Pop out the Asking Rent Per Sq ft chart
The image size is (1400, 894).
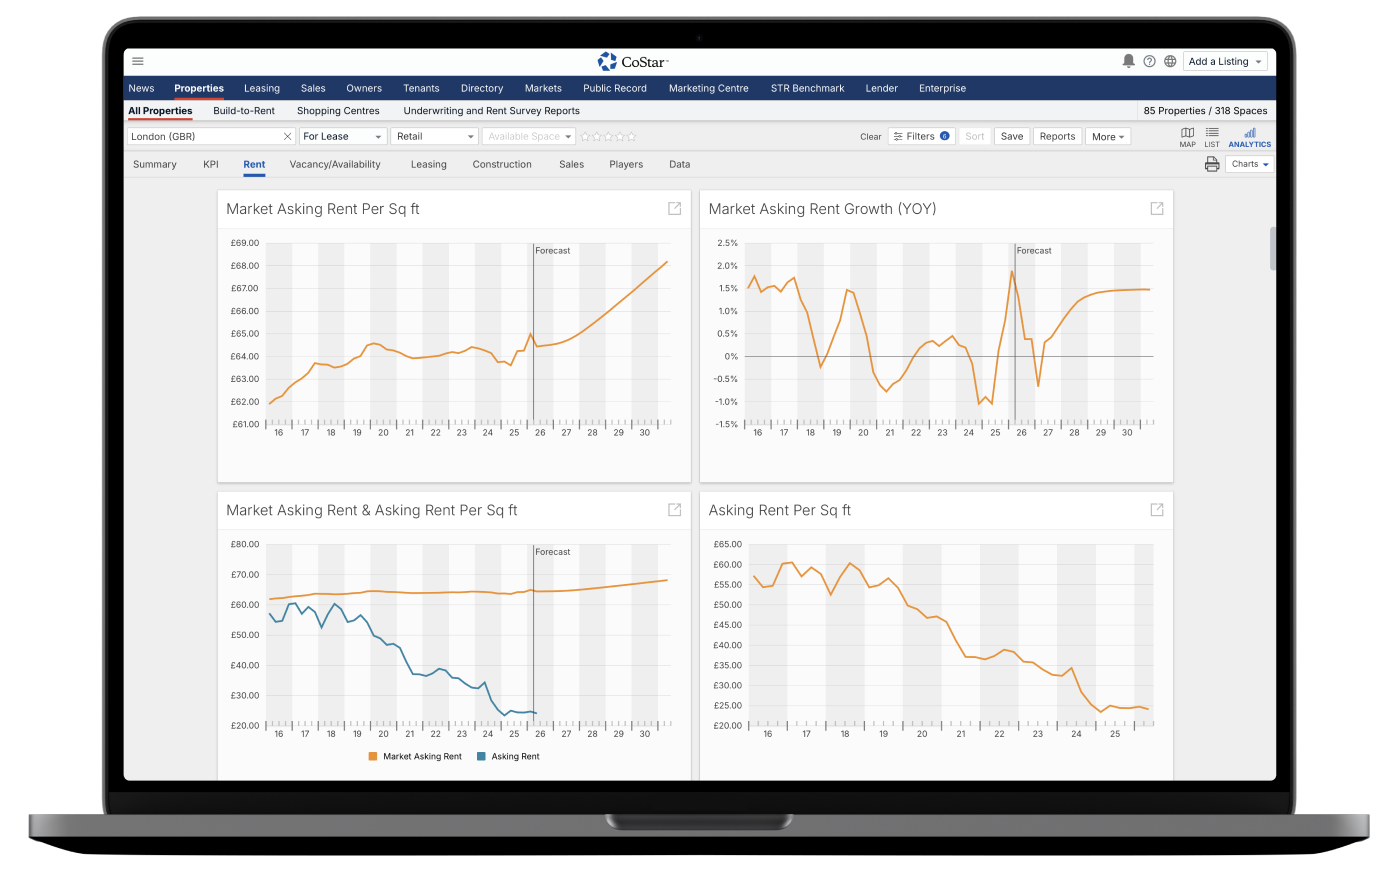[1156, 509]
